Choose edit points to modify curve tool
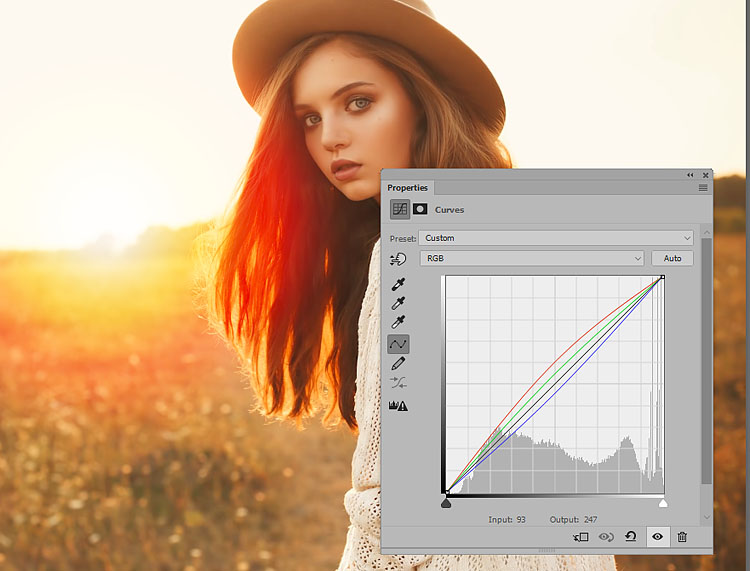The image size is (750, 571). (x=398, y=344)
